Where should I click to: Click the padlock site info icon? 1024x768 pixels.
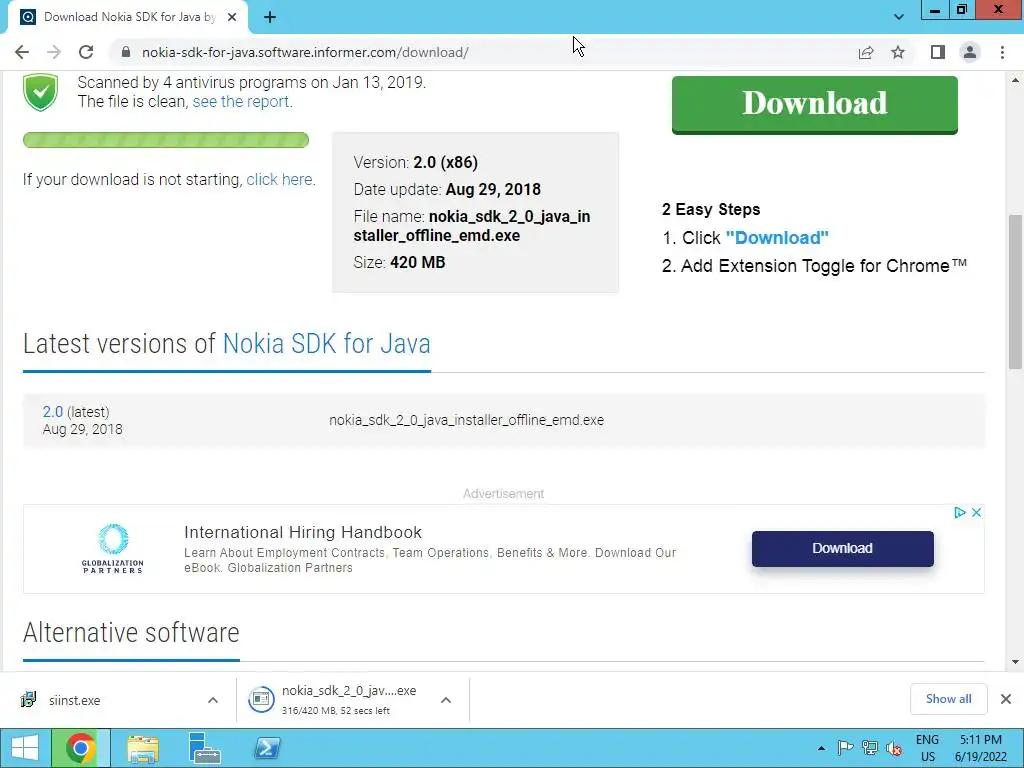[x=126, y=52]
